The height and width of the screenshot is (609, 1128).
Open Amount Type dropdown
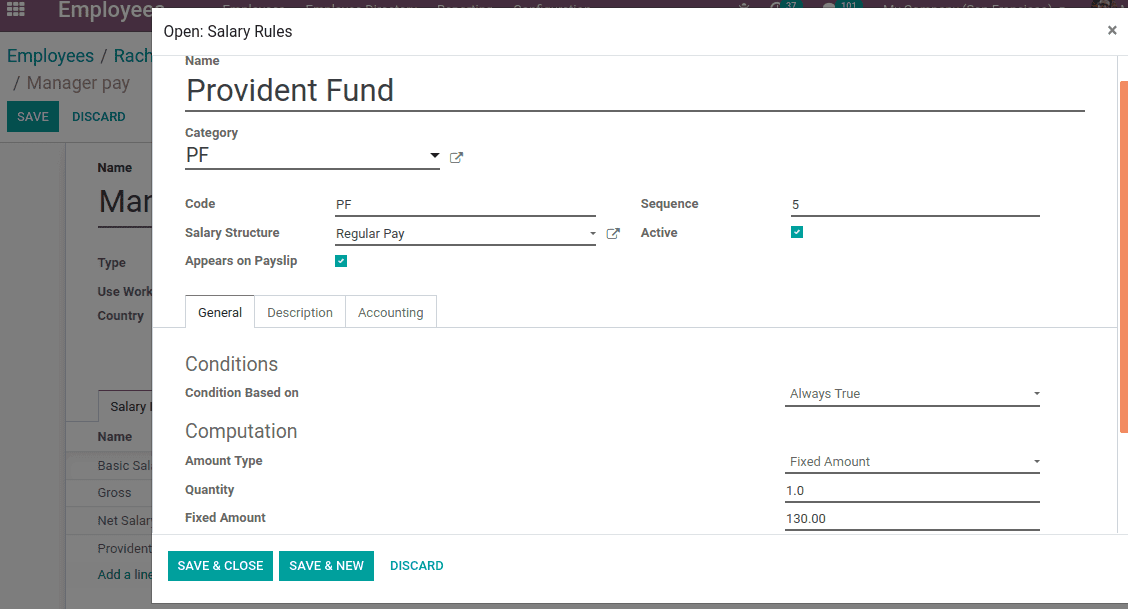click(912, 462)
